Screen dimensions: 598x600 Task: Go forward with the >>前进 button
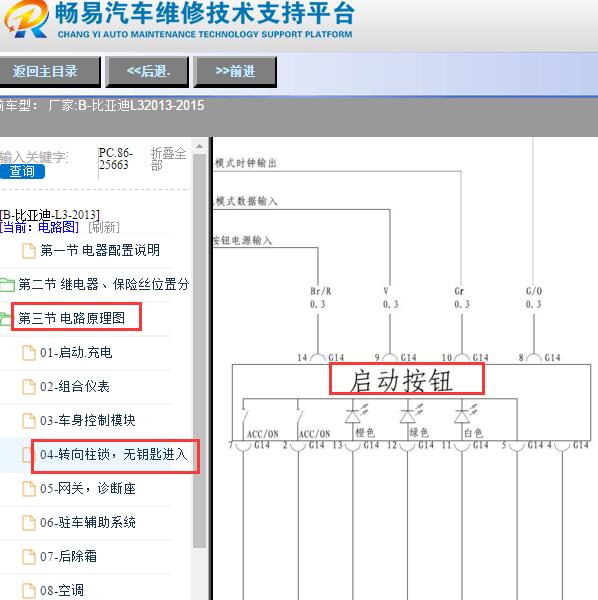235,72
